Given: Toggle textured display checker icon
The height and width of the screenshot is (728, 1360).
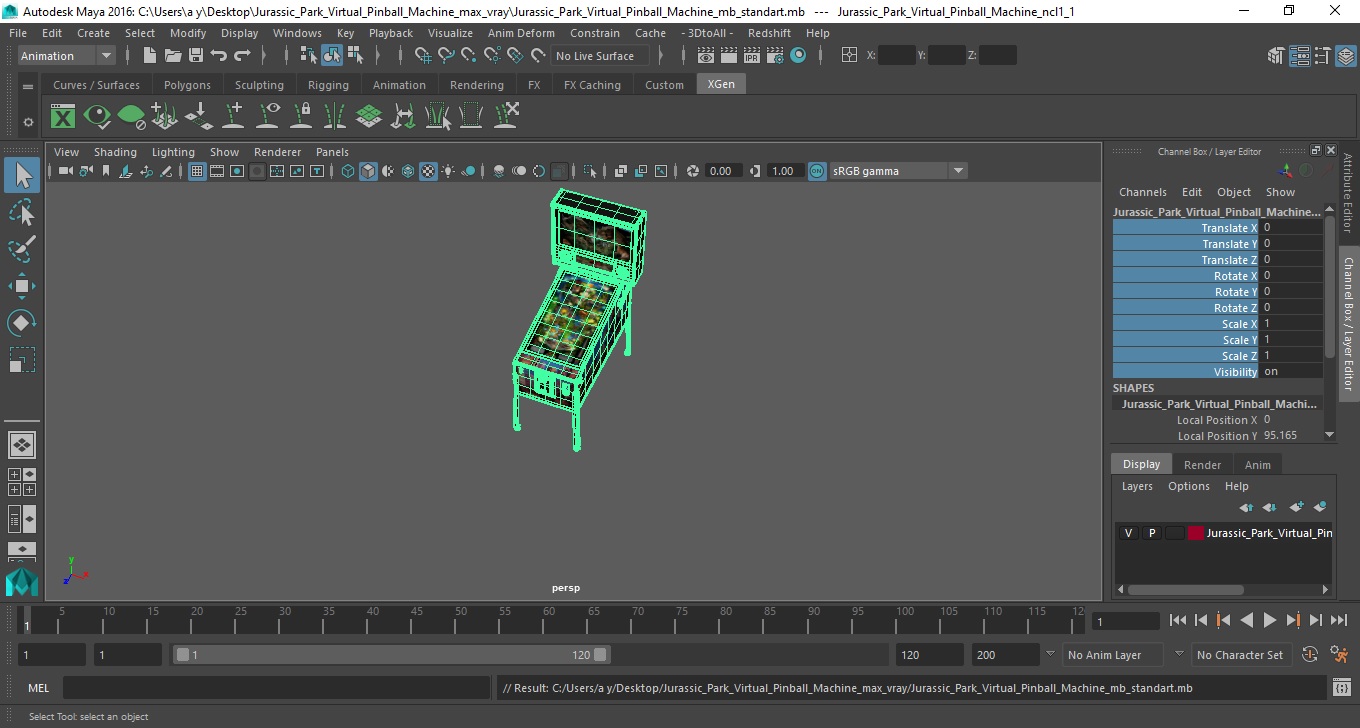Looking at the screenshot, I should [428, 171].
